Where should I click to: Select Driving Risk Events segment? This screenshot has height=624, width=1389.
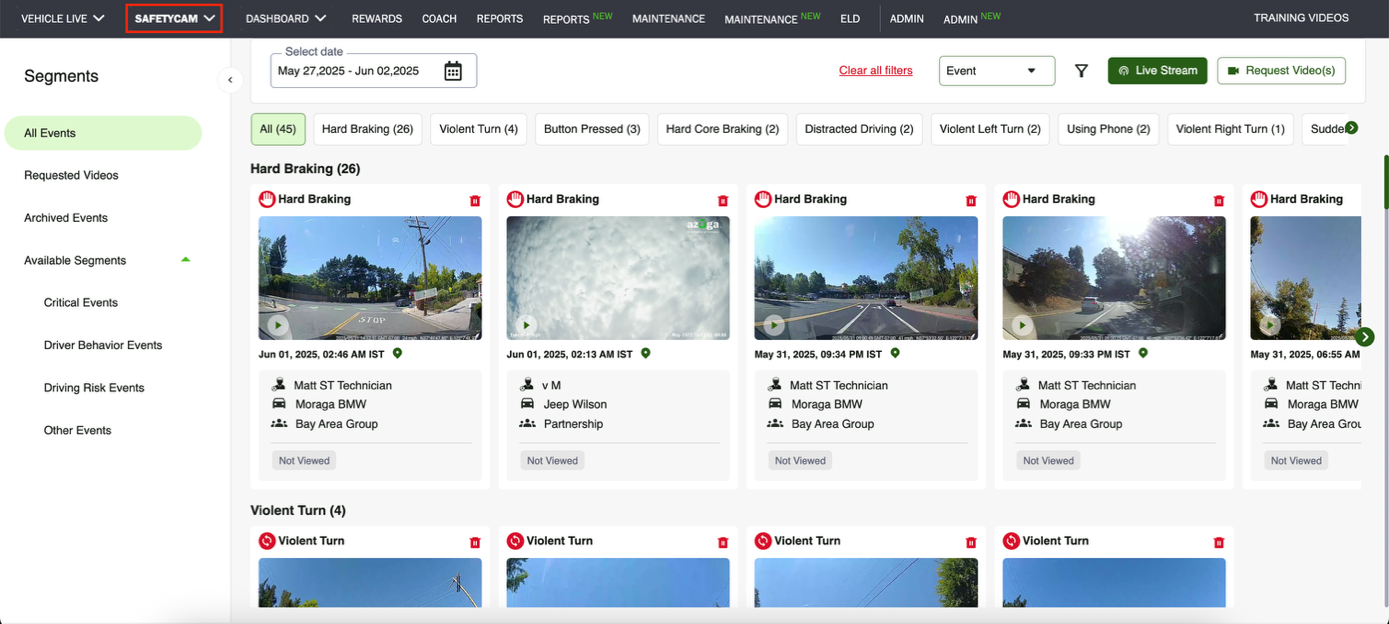click(x=94, y=388)
